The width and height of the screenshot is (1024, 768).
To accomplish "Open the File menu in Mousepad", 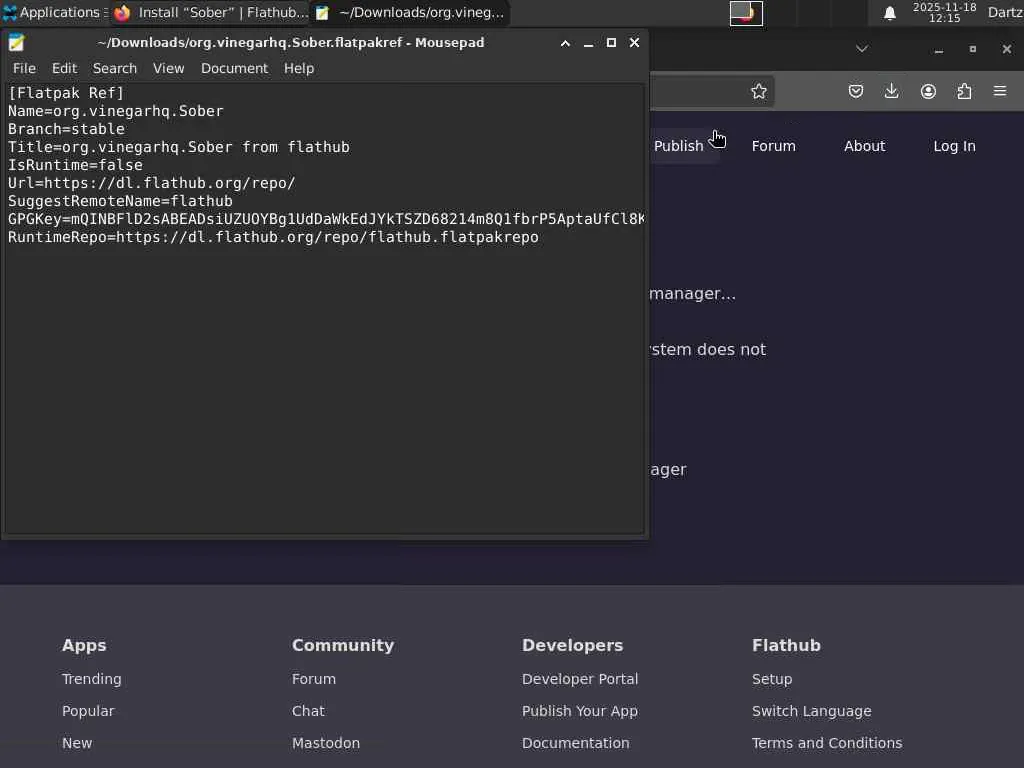I will pyautogui.click(x=24, y=68).
